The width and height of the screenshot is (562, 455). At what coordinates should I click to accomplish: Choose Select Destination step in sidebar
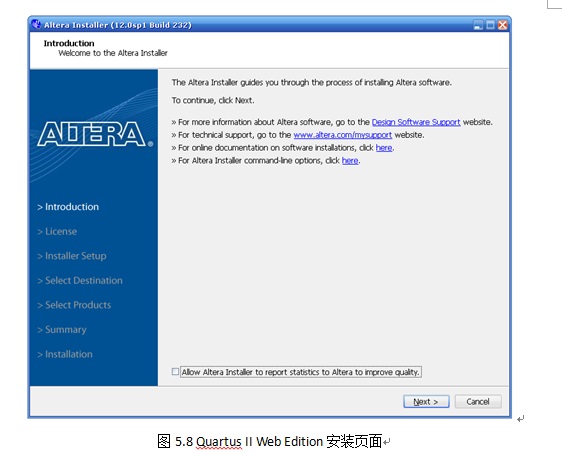pos(80,280)
